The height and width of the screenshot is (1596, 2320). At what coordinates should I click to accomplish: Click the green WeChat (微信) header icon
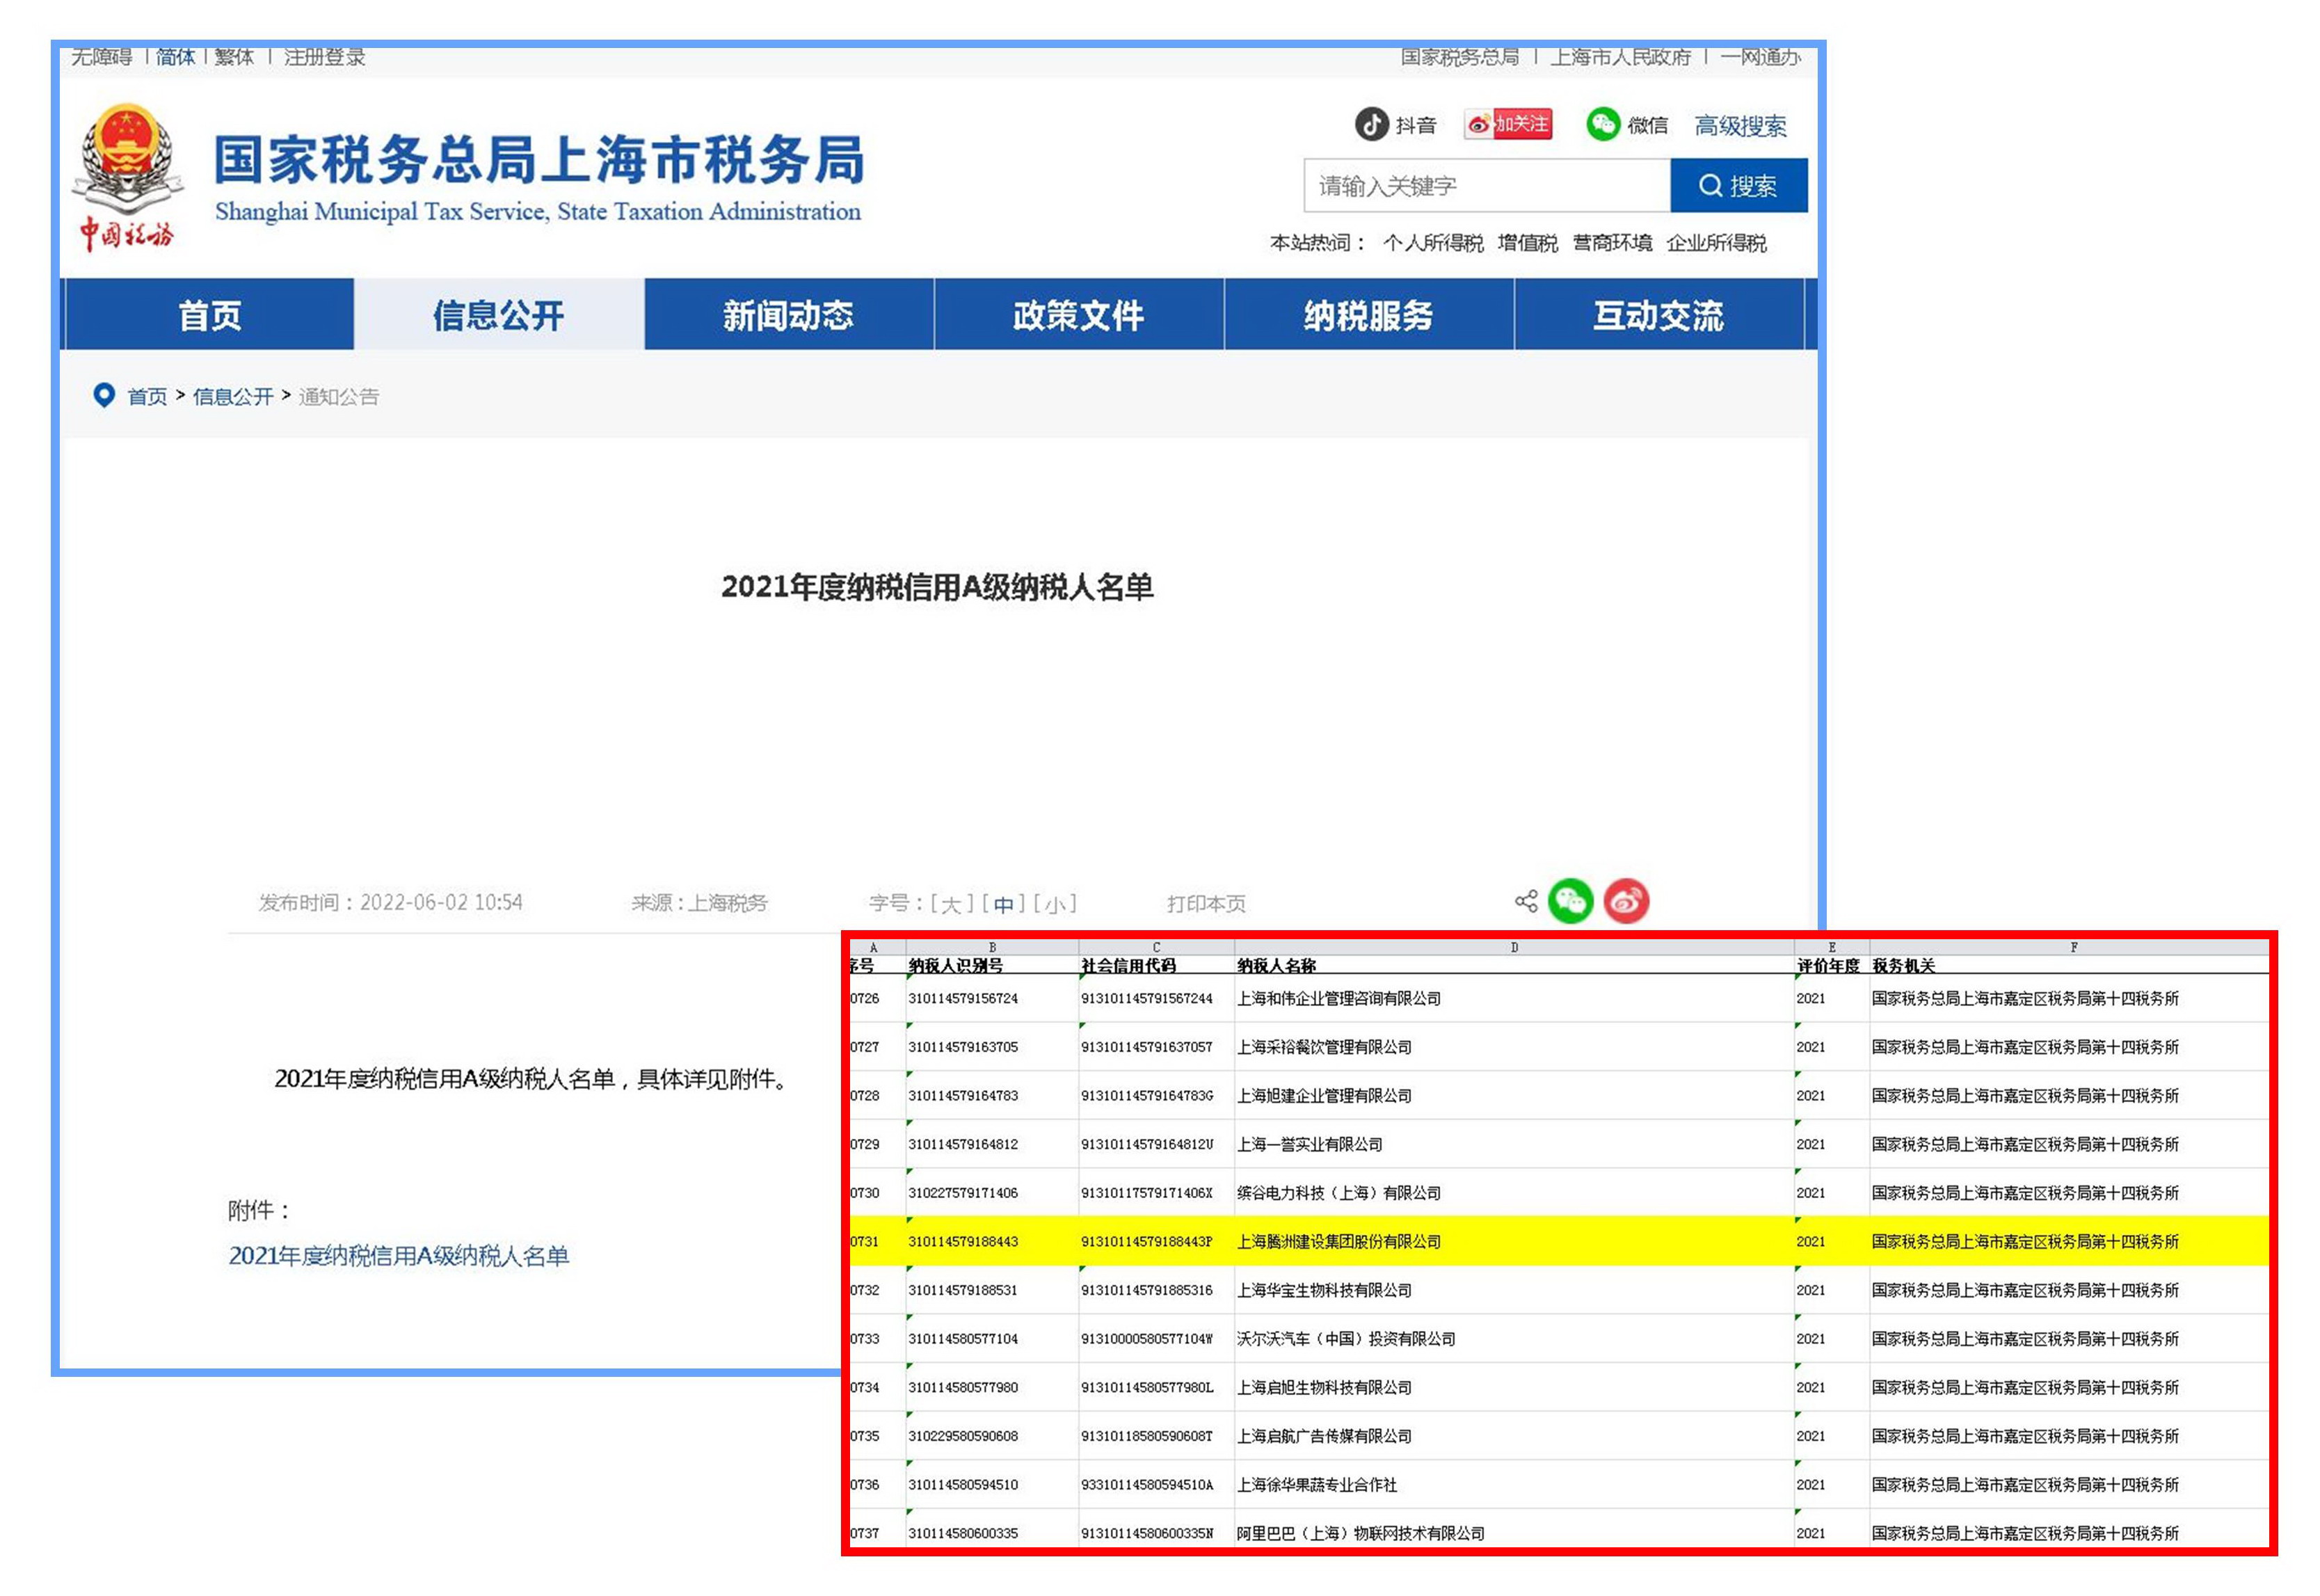(x=1602, y=124)
